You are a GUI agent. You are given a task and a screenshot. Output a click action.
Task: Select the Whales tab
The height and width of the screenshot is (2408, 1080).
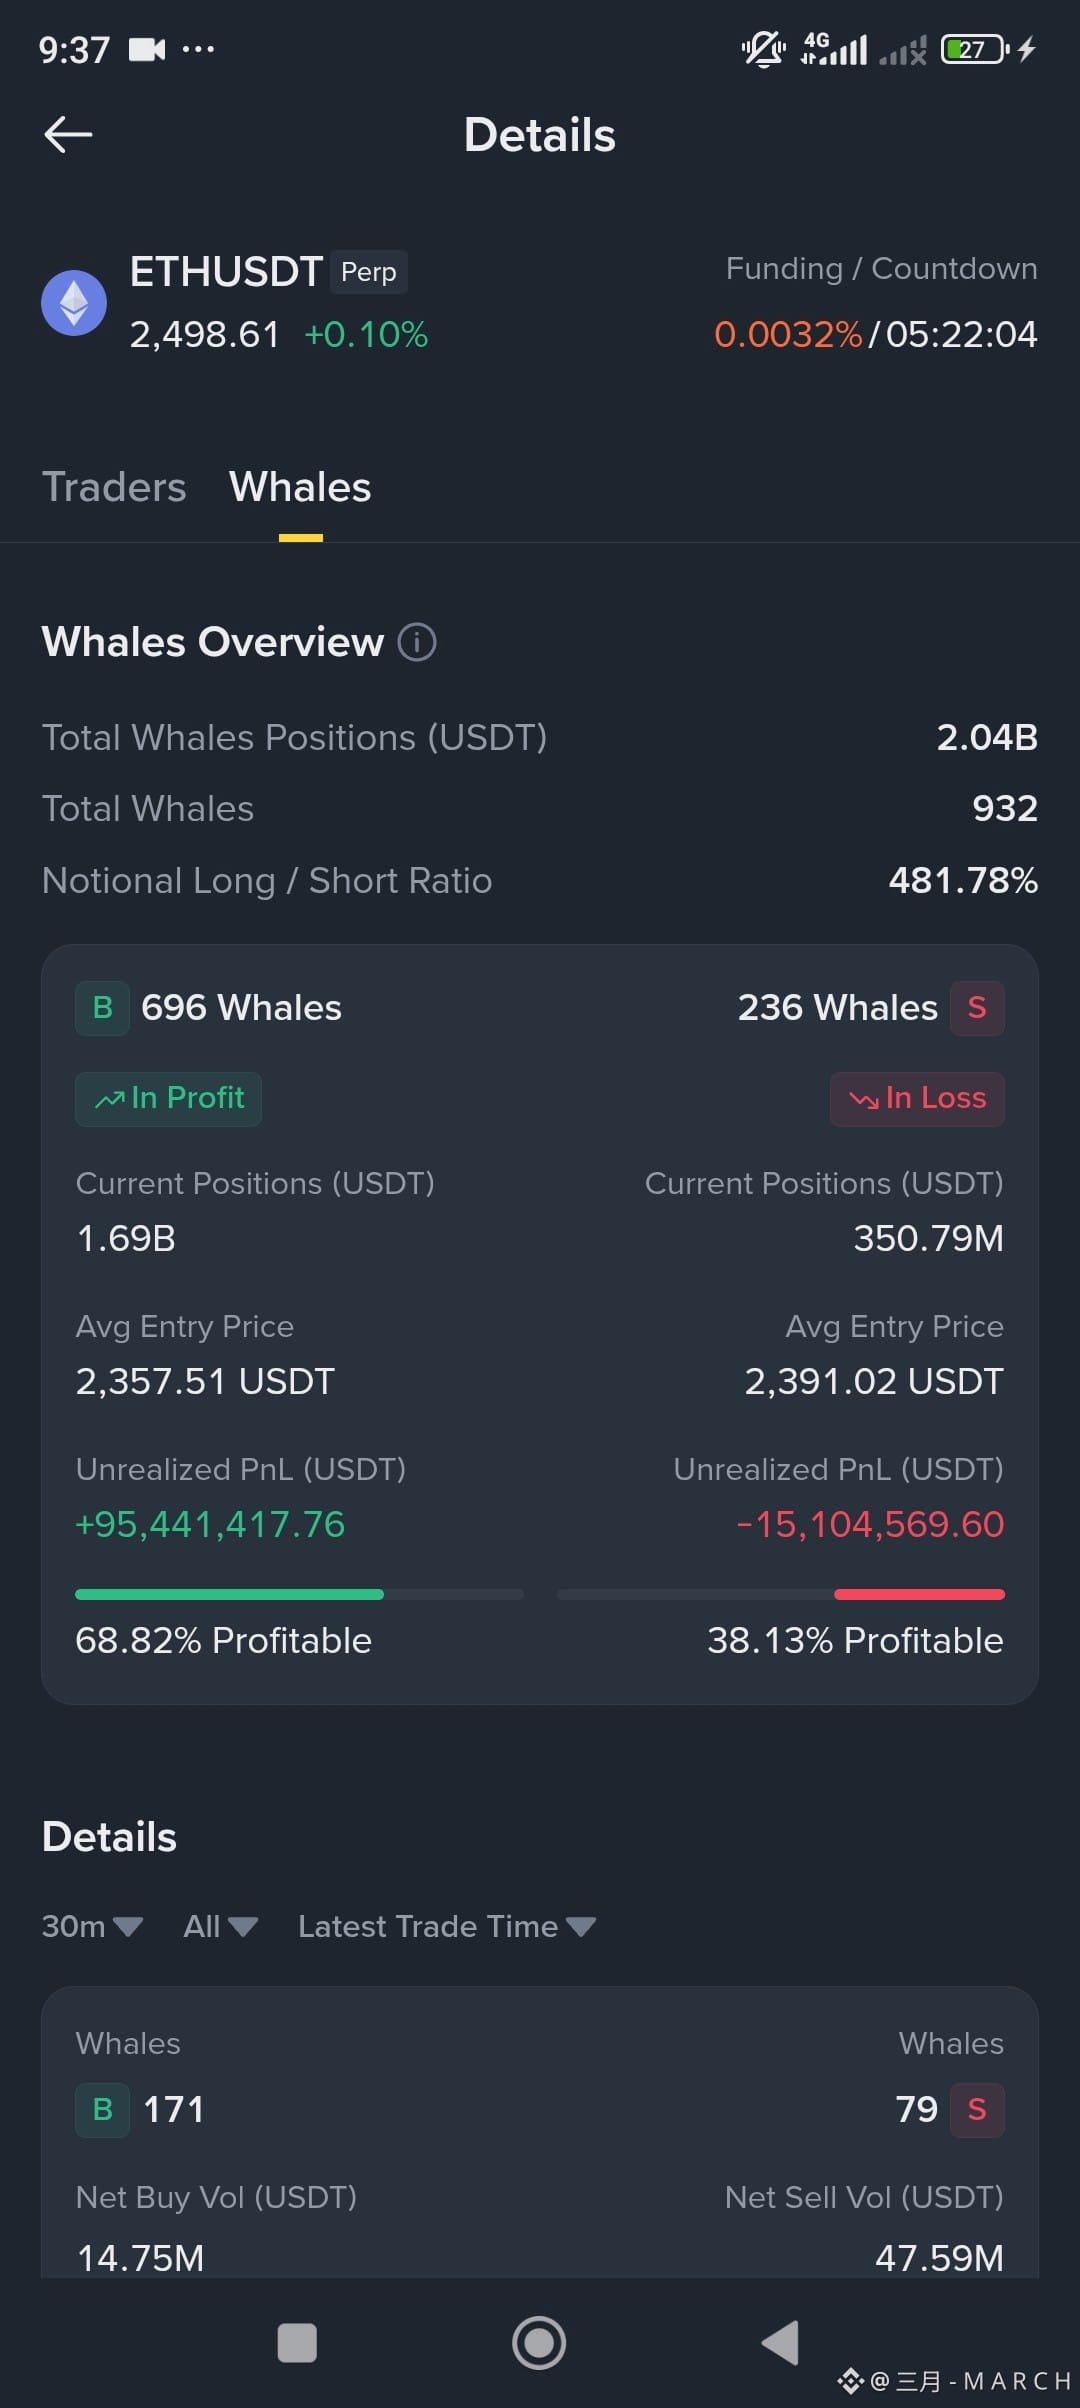300,487
